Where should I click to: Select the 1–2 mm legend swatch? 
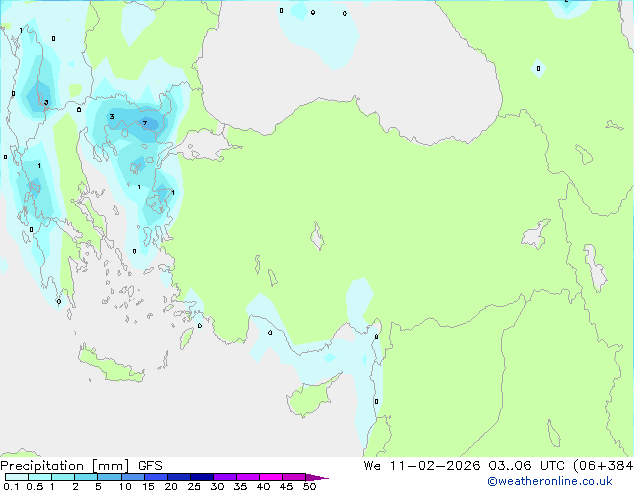point(63,477)
